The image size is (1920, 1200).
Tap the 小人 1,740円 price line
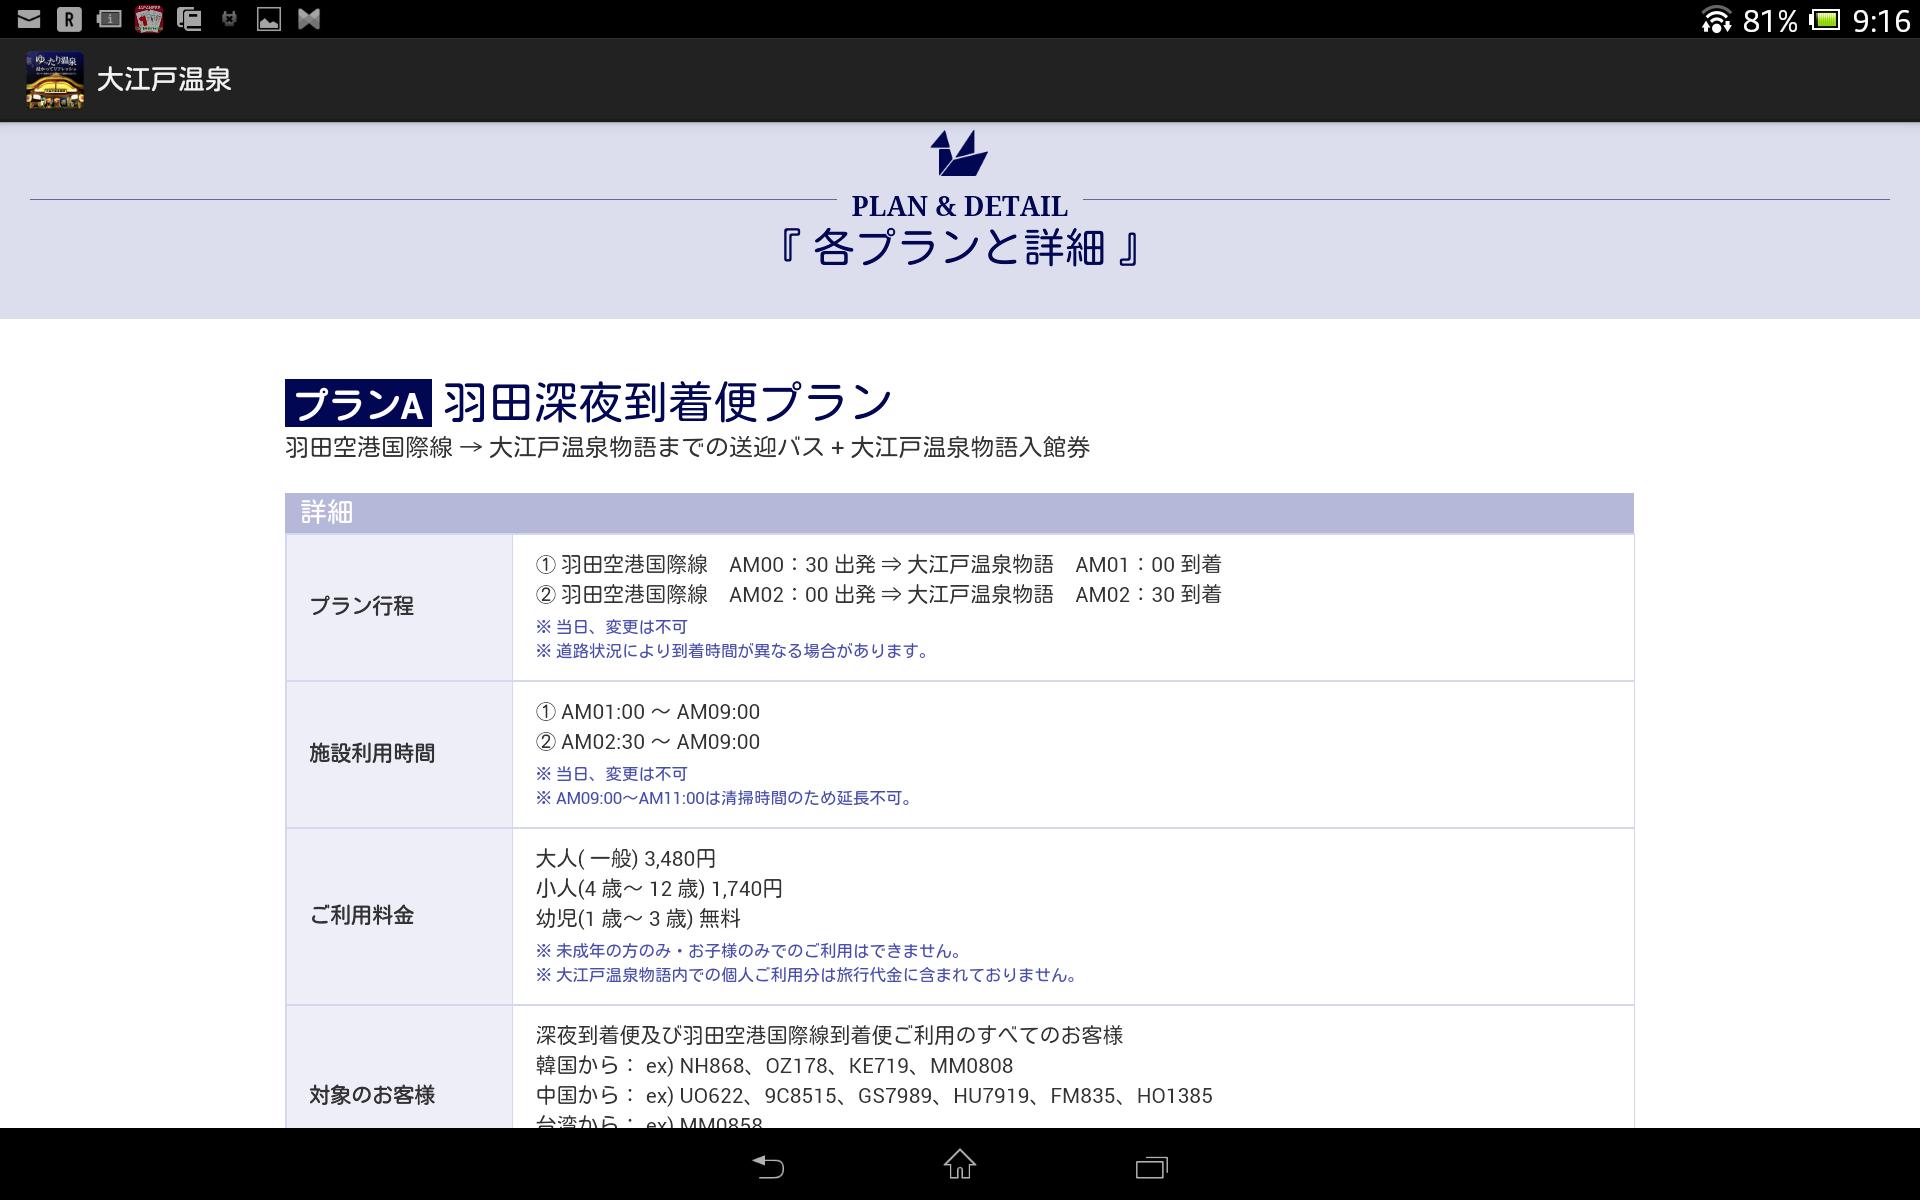coord(659,889)
